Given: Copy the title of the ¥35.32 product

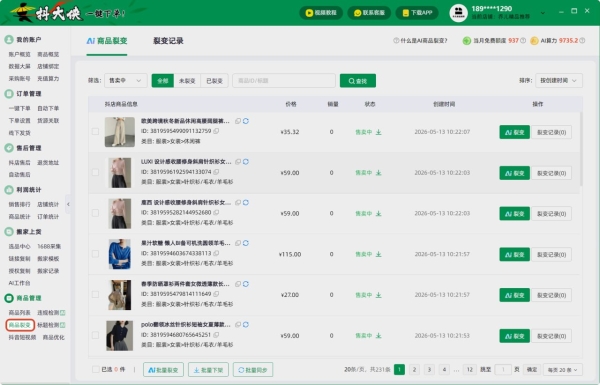Looking at the screenshot, I should pyautogui.click(x=238, y=121).
